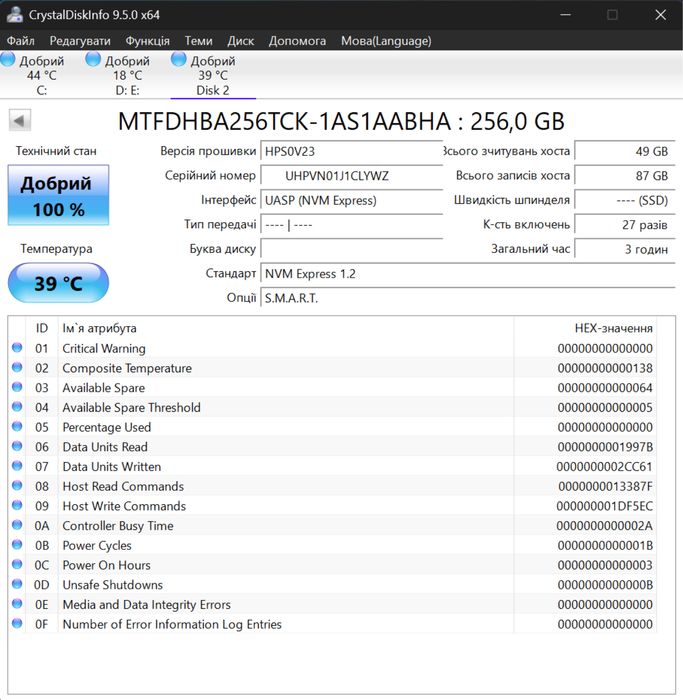Click the serial number field UHPVN01J1CLYWZ
This screenshot has height=700, width=683.
coord(351,176)
